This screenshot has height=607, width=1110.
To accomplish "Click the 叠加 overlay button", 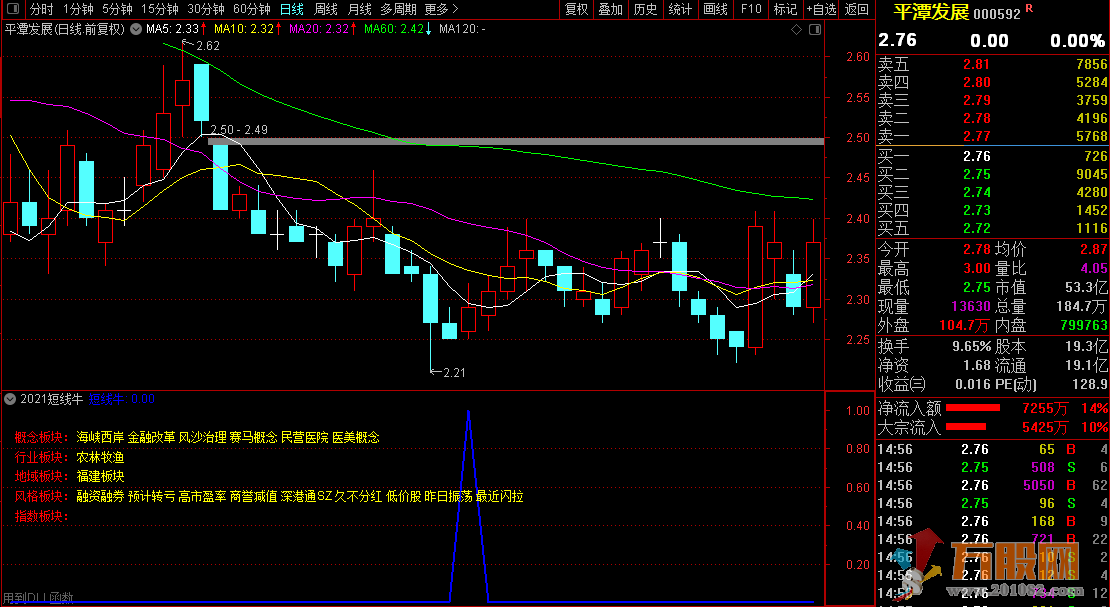I will 611,9.
